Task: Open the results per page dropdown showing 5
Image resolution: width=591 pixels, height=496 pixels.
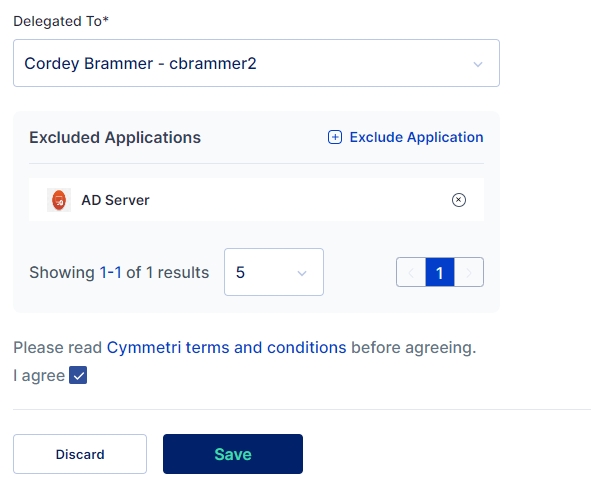Action: click(x=274, y=272)
